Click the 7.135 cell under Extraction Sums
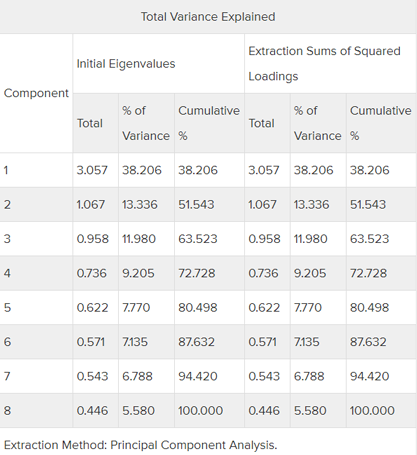The width and height of the screenshot is (417, 455). click(x=307, y=342)
